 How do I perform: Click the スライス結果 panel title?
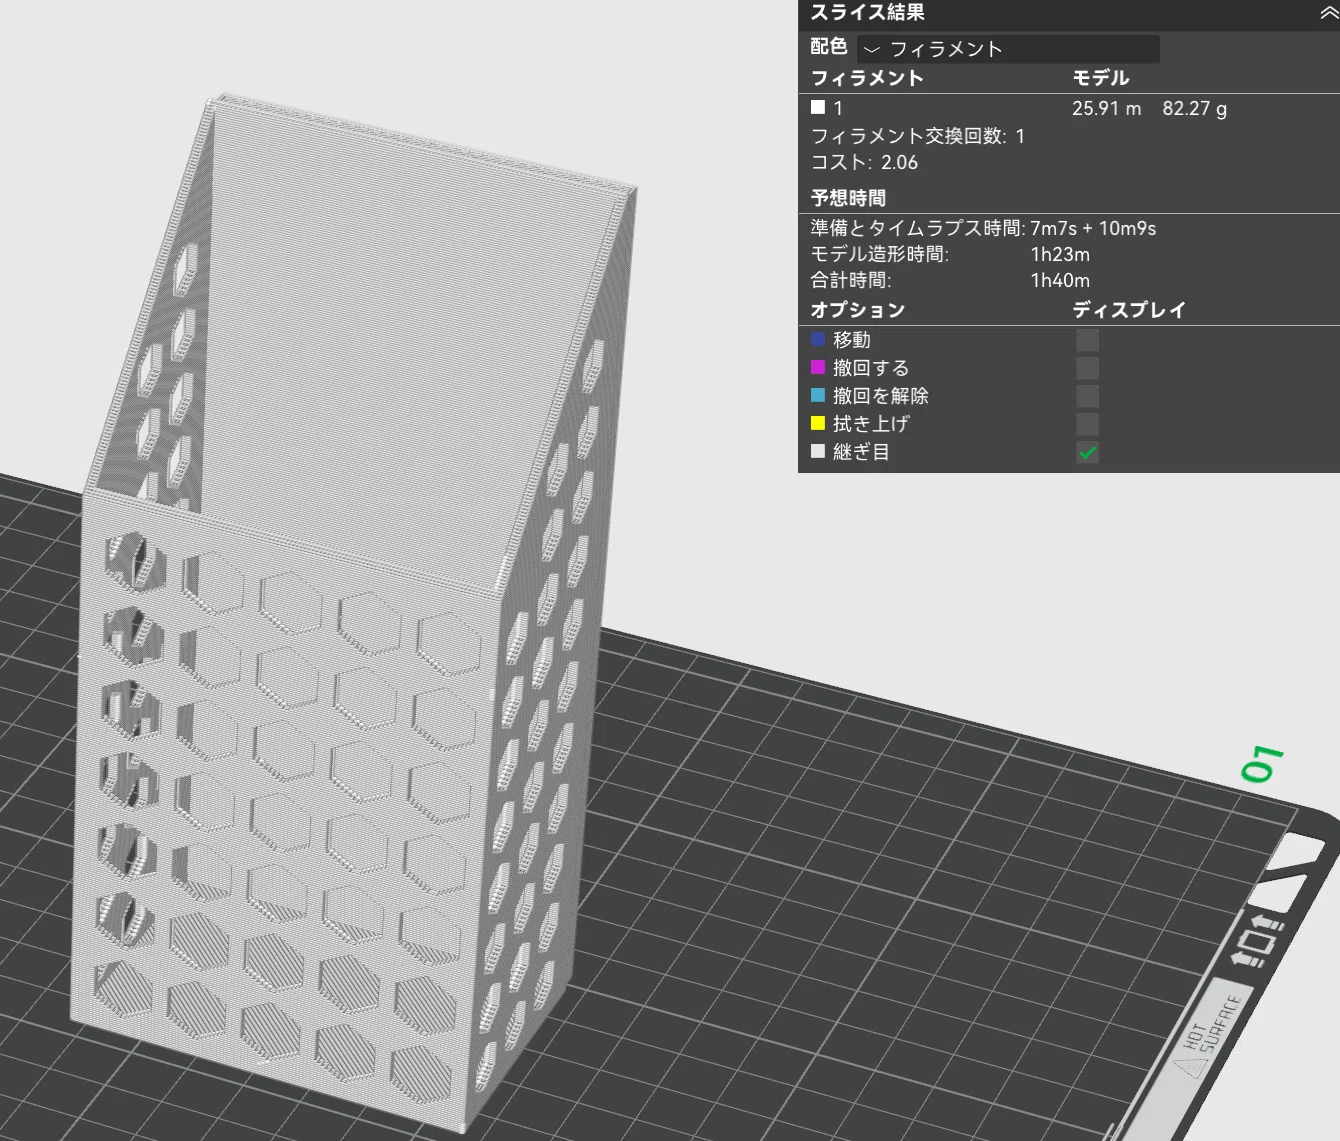867,13
